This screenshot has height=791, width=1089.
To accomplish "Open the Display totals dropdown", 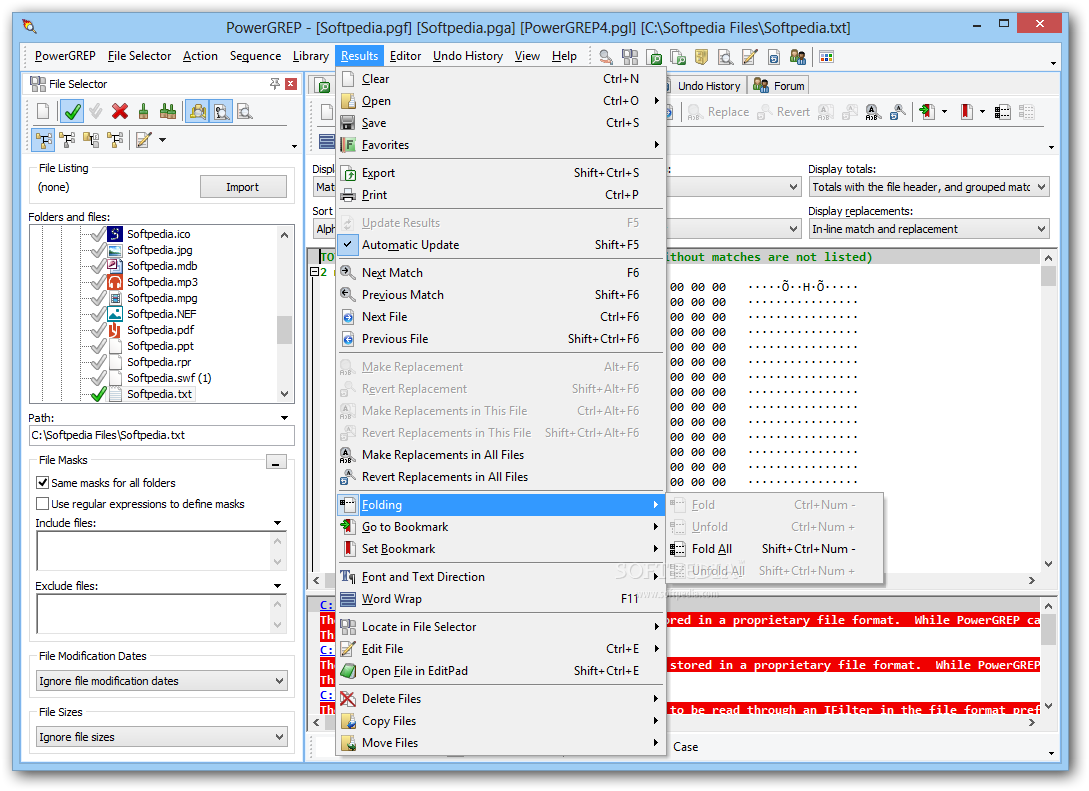I will [929, 187].
